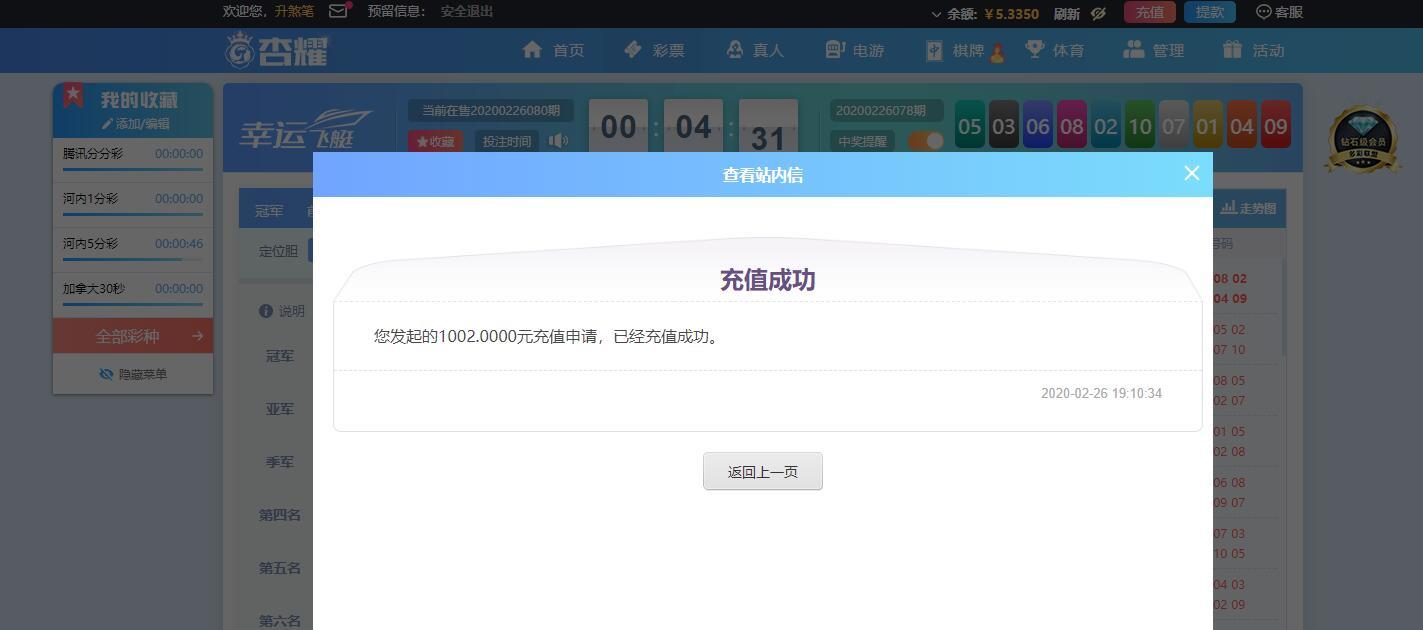Close the 查看站内信 message dialog

[x=1191, y=173]
